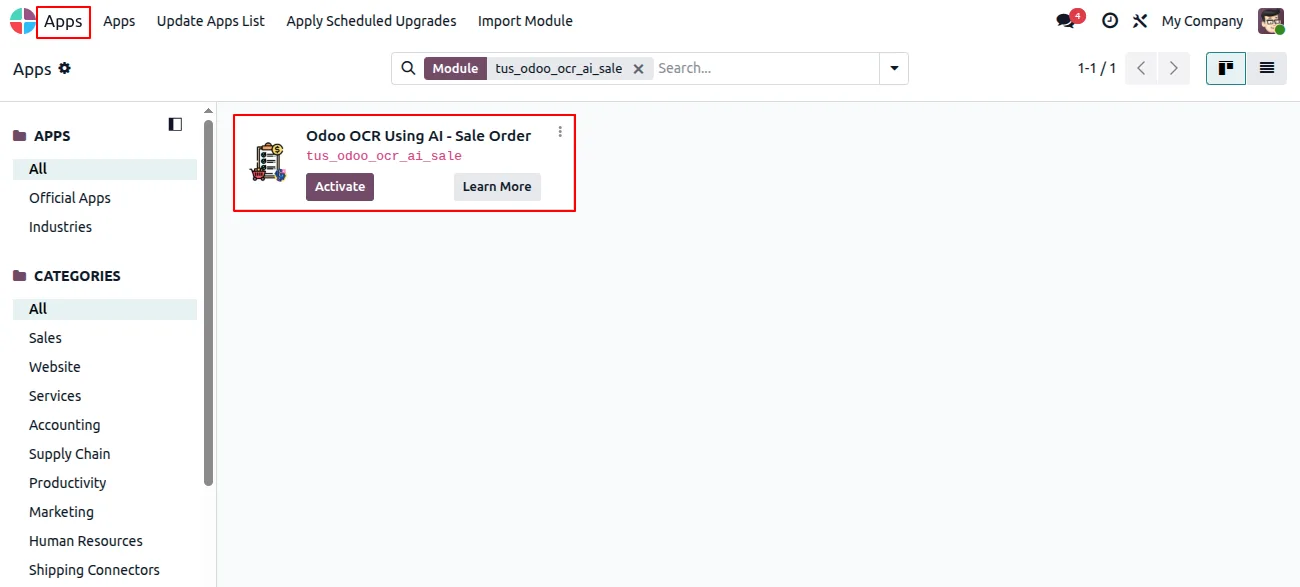Open the user avatar menu

[1271, 21]
